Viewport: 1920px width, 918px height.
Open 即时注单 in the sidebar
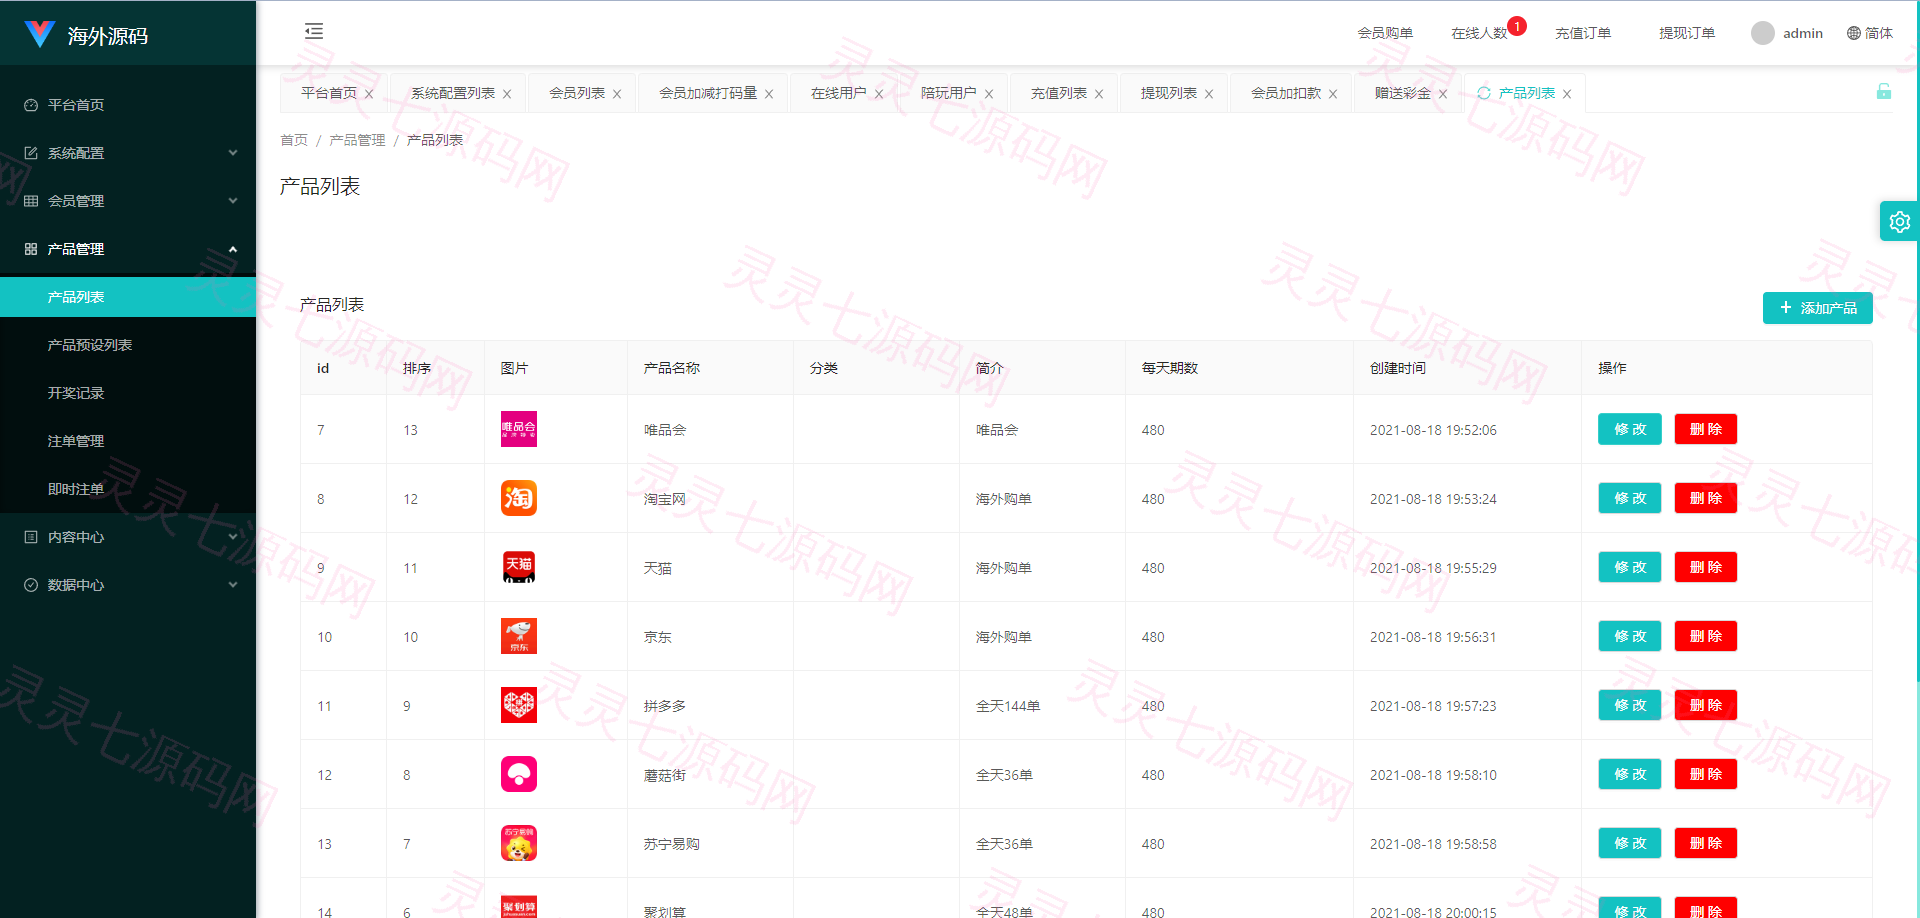128,489
